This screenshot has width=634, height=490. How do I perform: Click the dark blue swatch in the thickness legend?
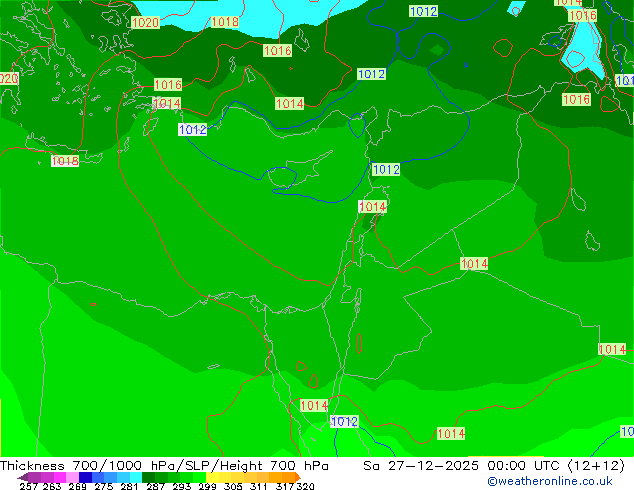point(85,477)
